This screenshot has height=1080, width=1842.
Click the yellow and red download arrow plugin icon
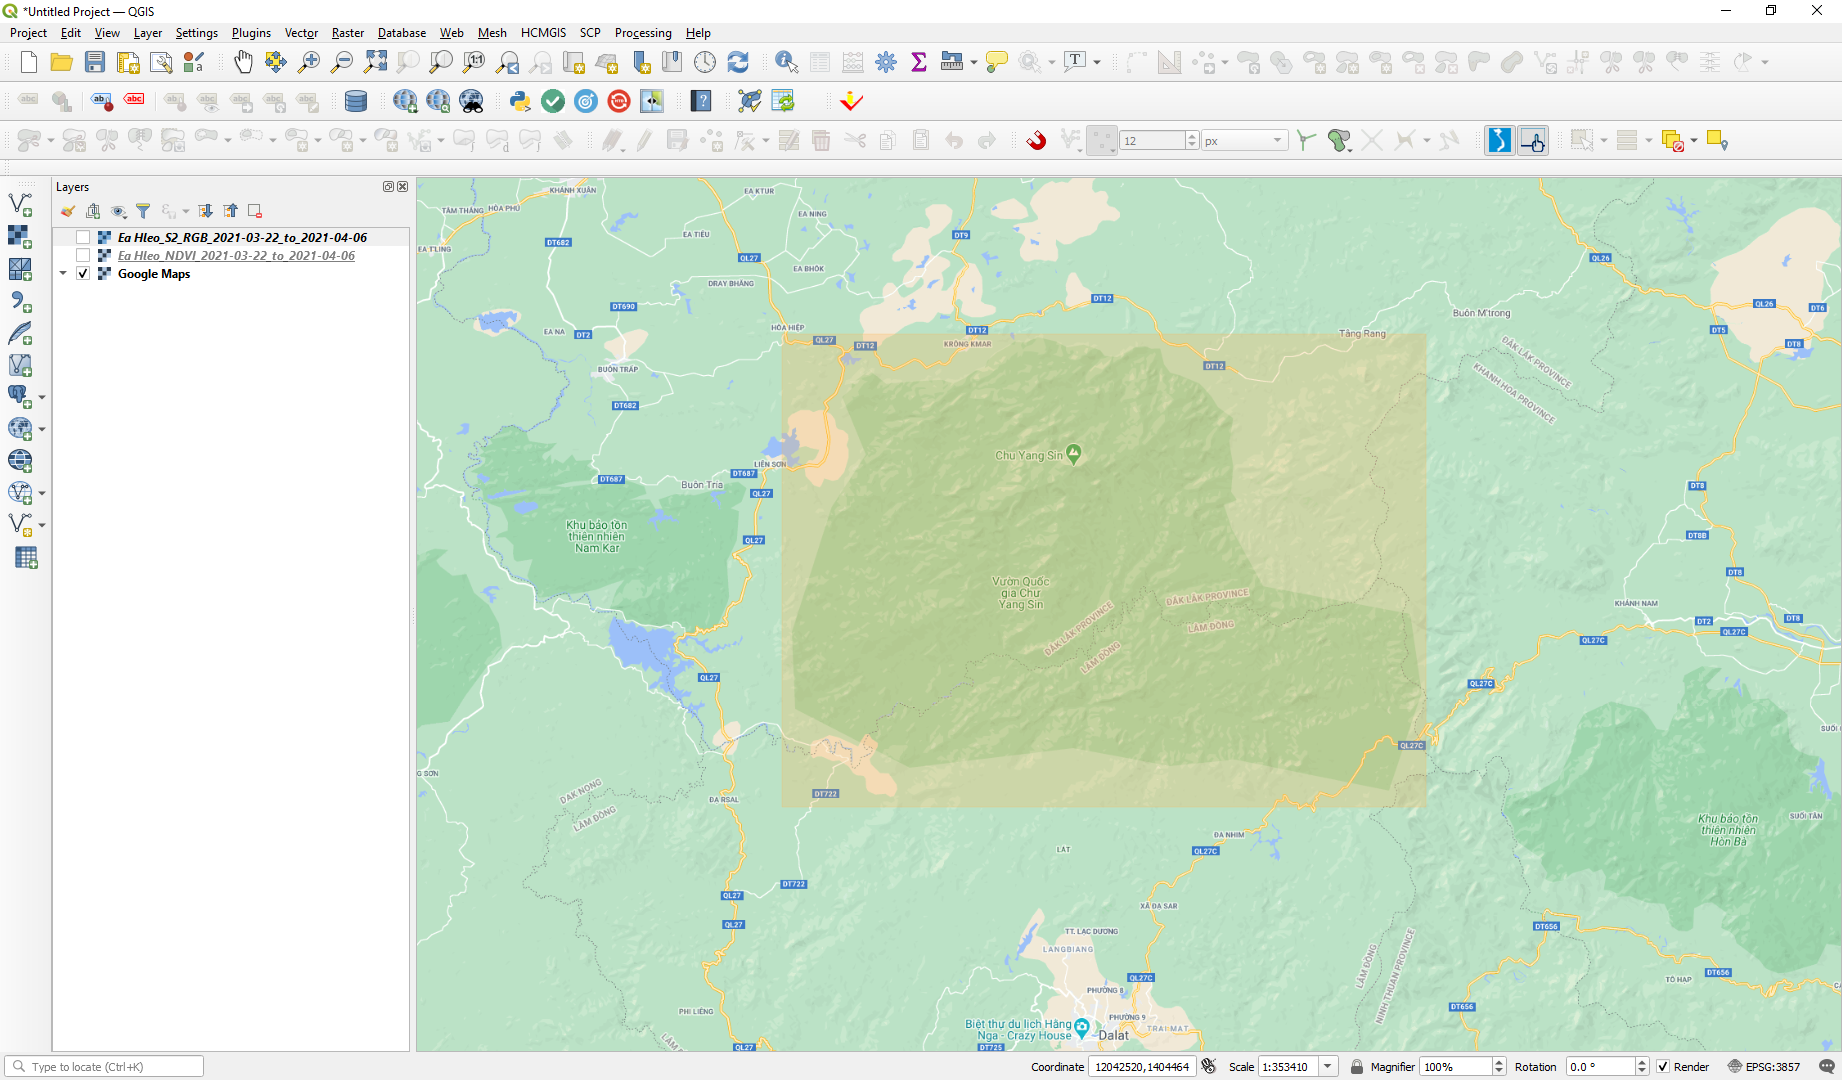click(851, 101)
